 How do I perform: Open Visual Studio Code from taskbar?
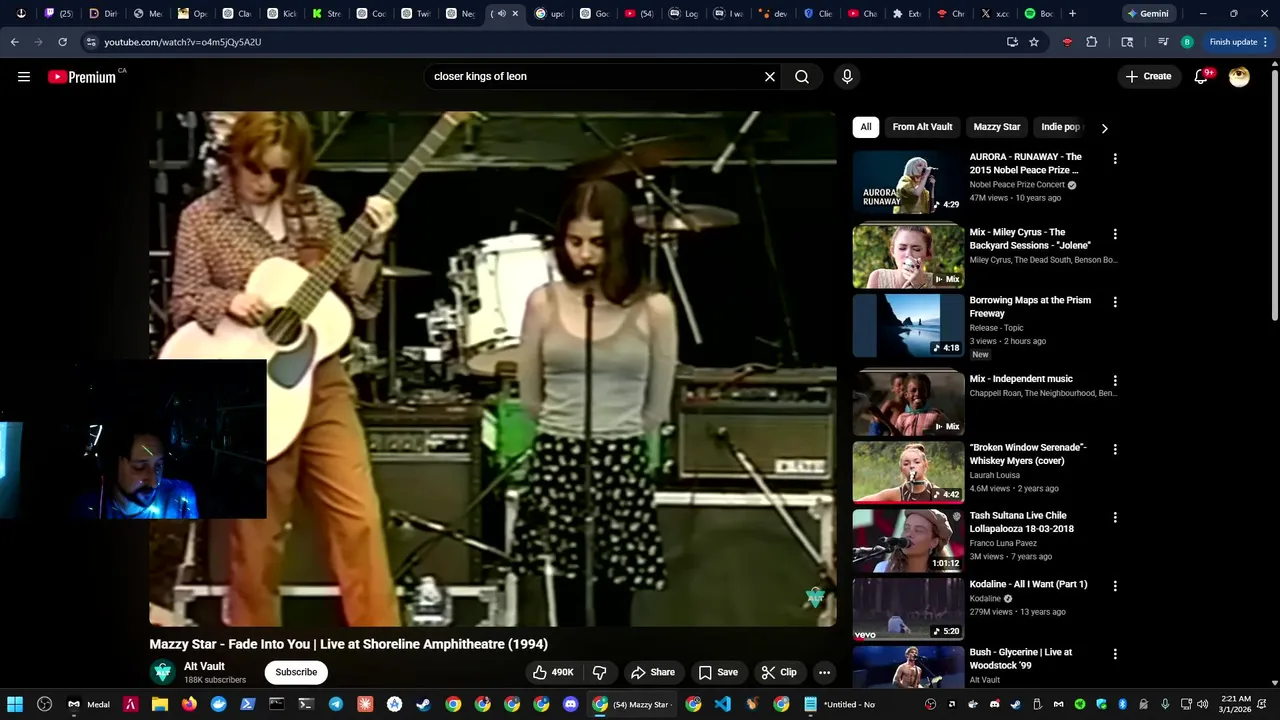click(x=722, y=704)
